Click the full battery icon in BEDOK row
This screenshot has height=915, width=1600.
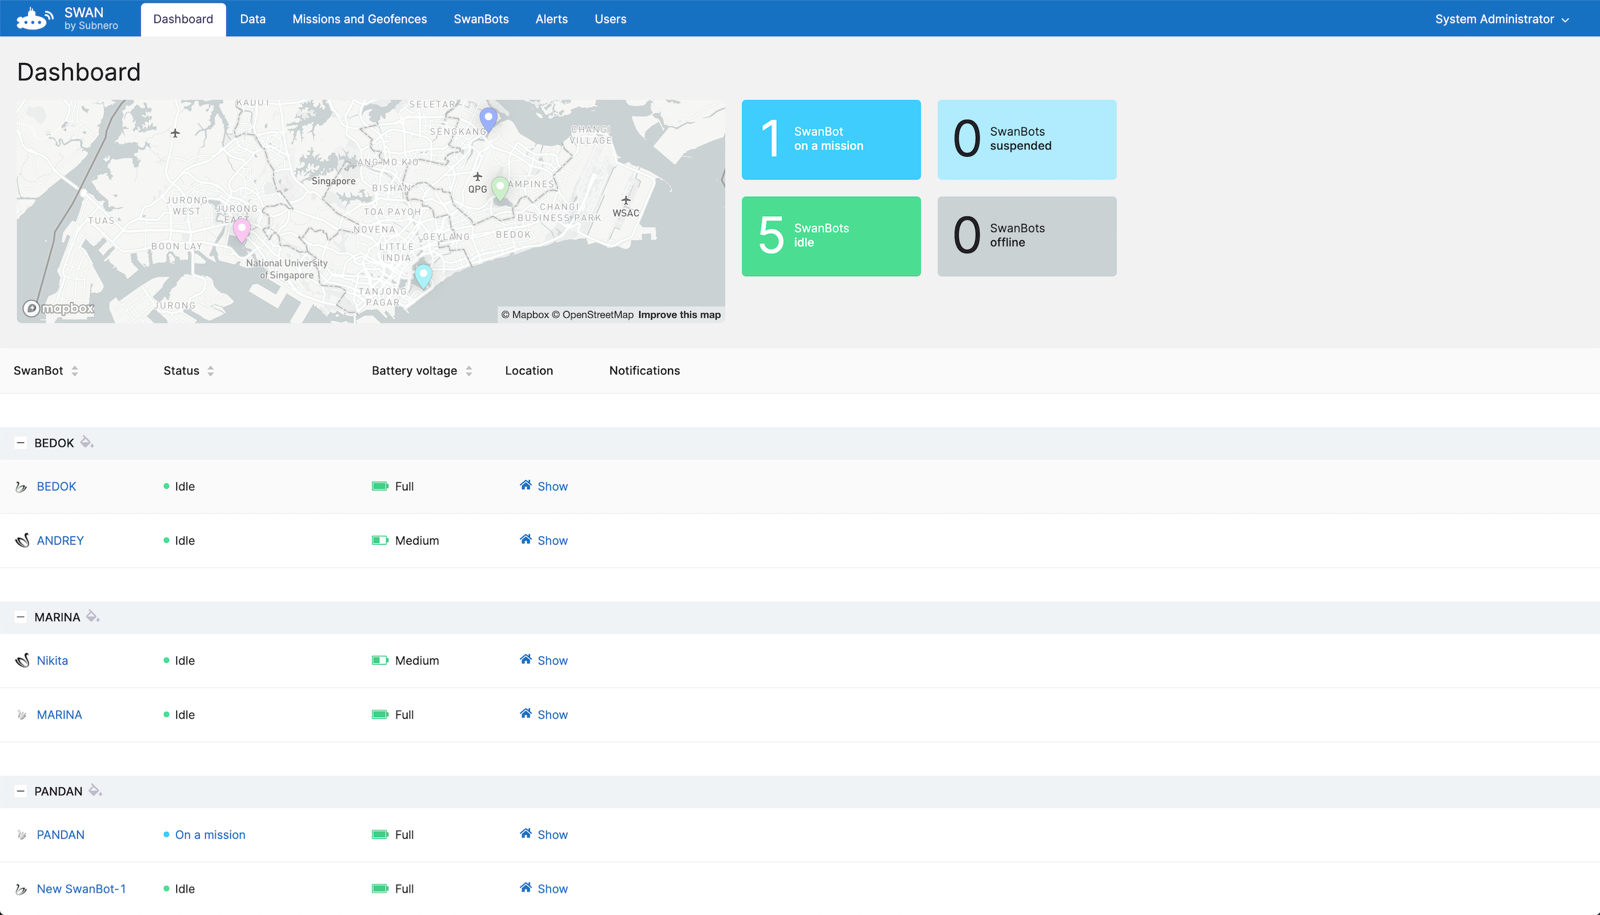click(380, 487)
